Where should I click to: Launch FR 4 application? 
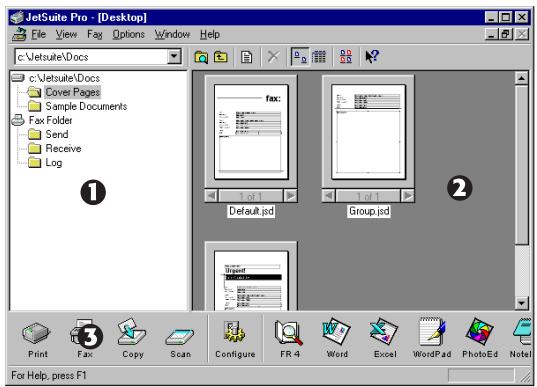coord(289,332)
